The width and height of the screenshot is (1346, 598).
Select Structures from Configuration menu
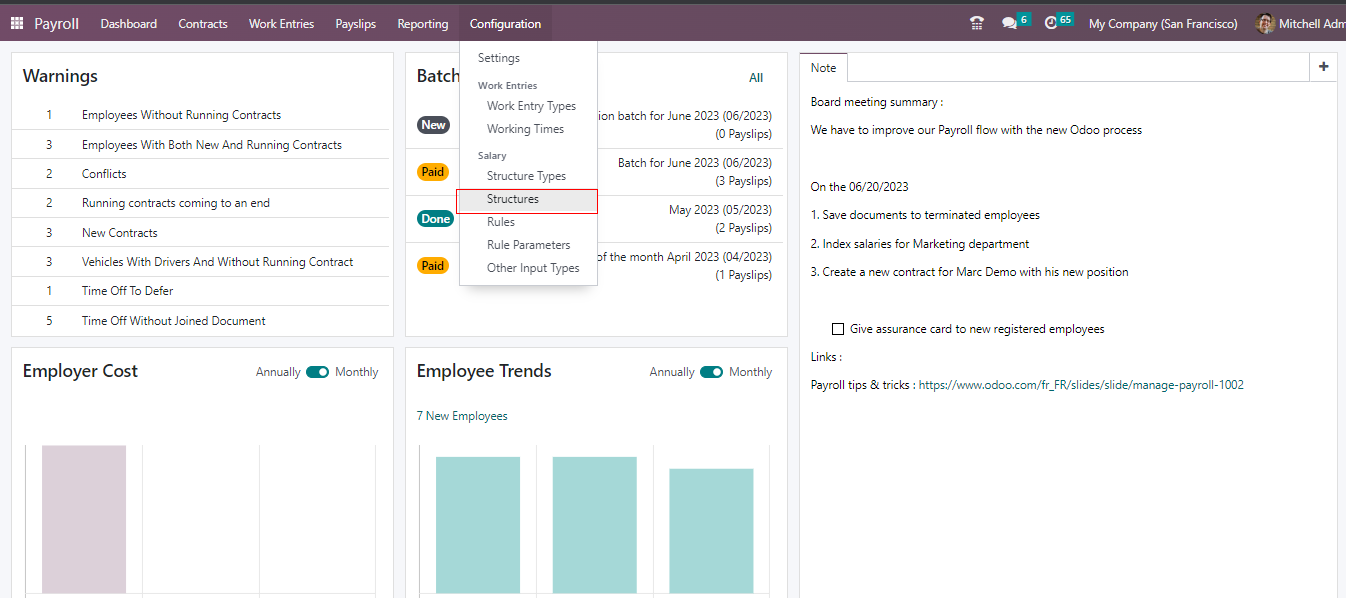click(x=513, y=199)
